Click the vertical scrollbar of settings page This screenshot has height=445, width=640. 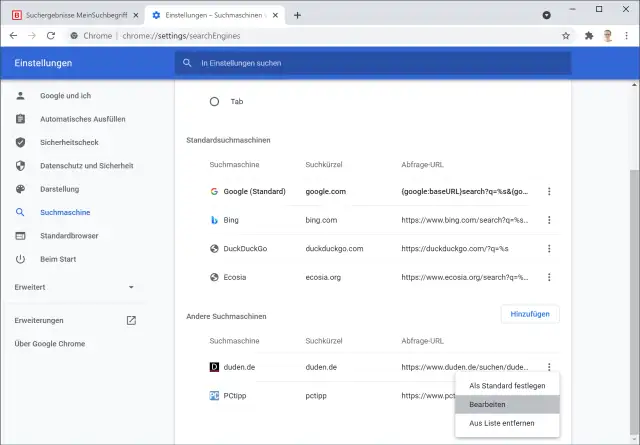(630, 250)
